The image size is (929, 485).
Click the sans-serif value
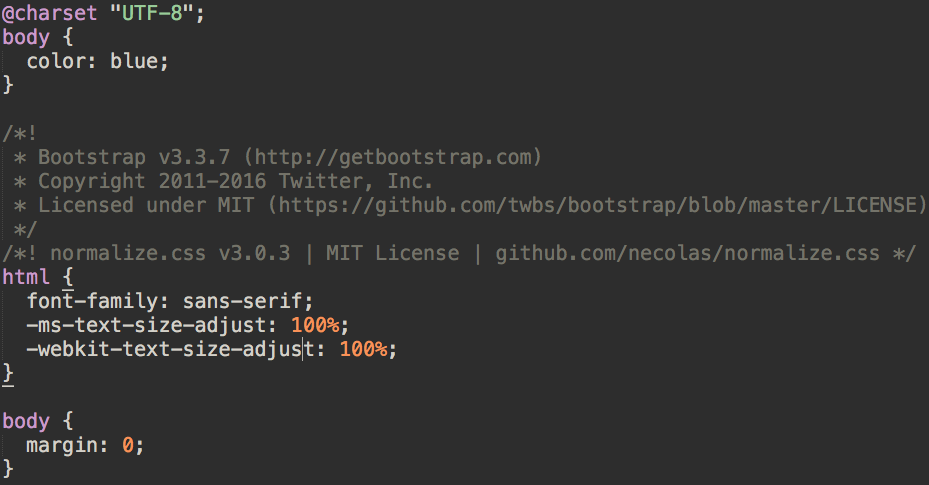pyautogui.click(x=242, y=301)
